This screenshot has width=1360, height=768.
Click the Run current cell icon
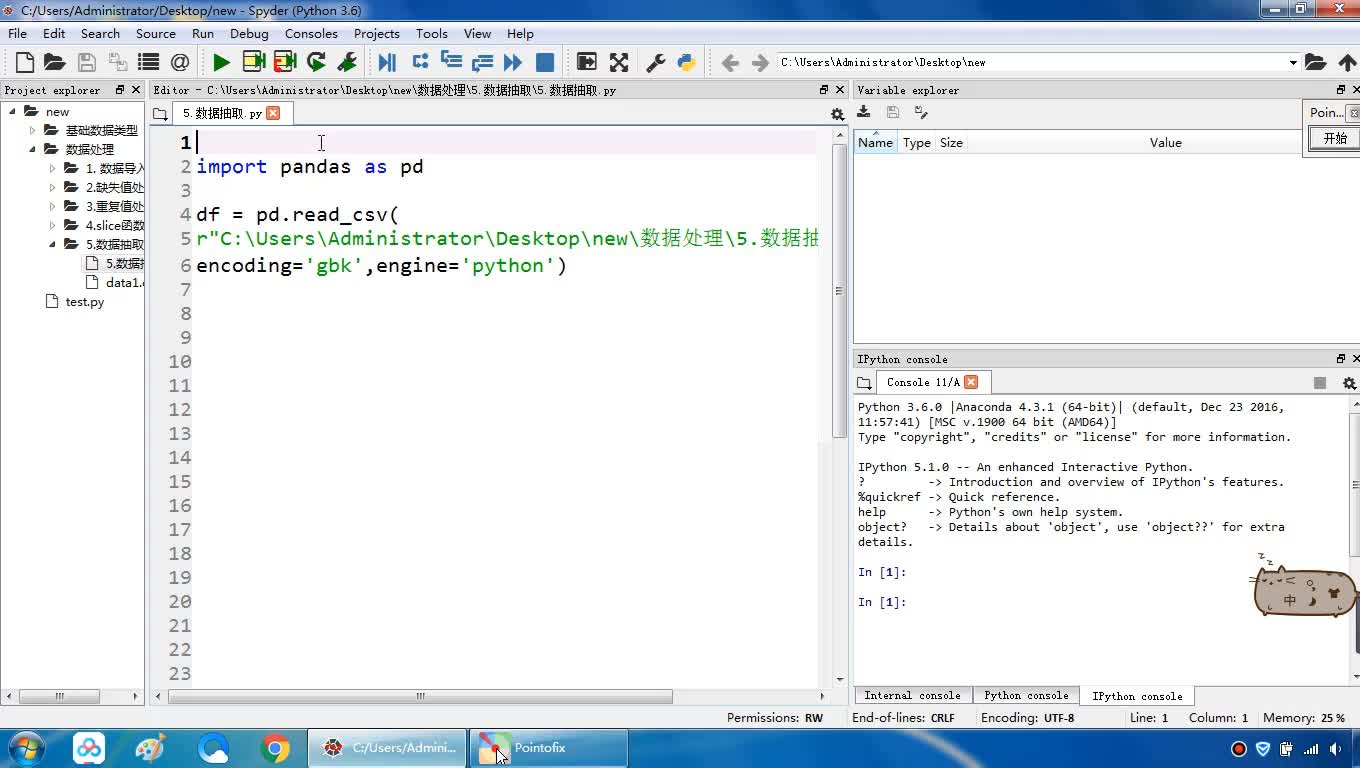click(x=254, y=62)
